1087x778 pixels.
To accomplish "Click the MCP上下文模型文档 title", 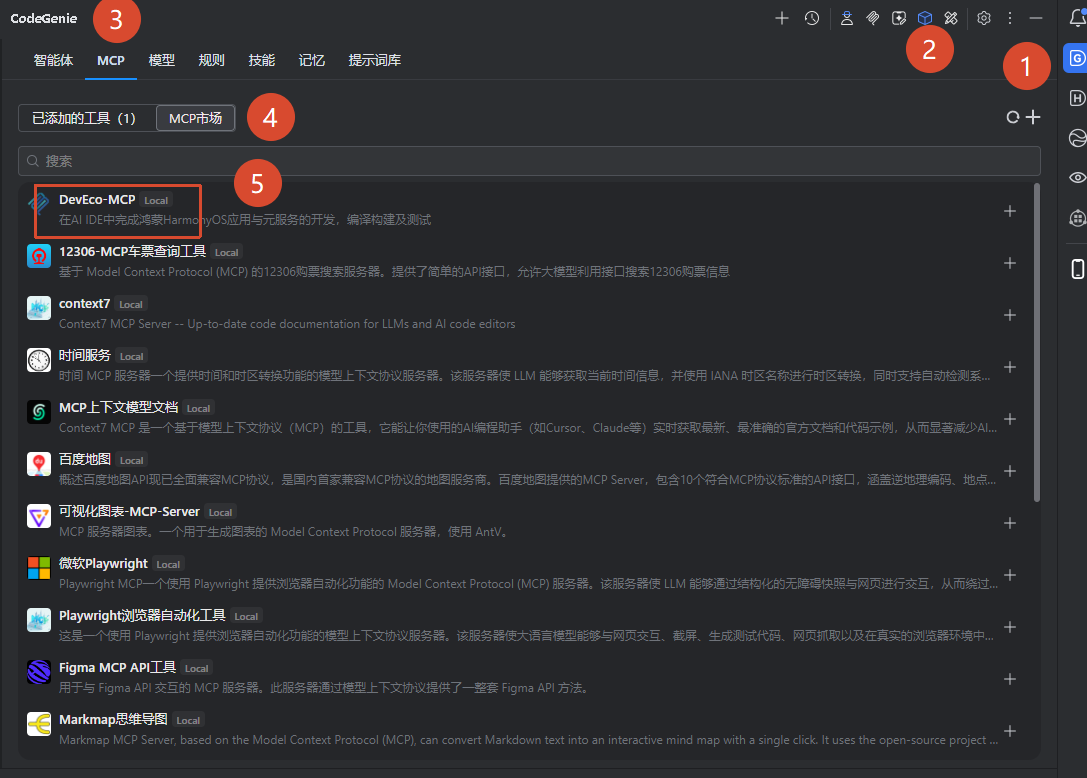I will tap(119, 408).
